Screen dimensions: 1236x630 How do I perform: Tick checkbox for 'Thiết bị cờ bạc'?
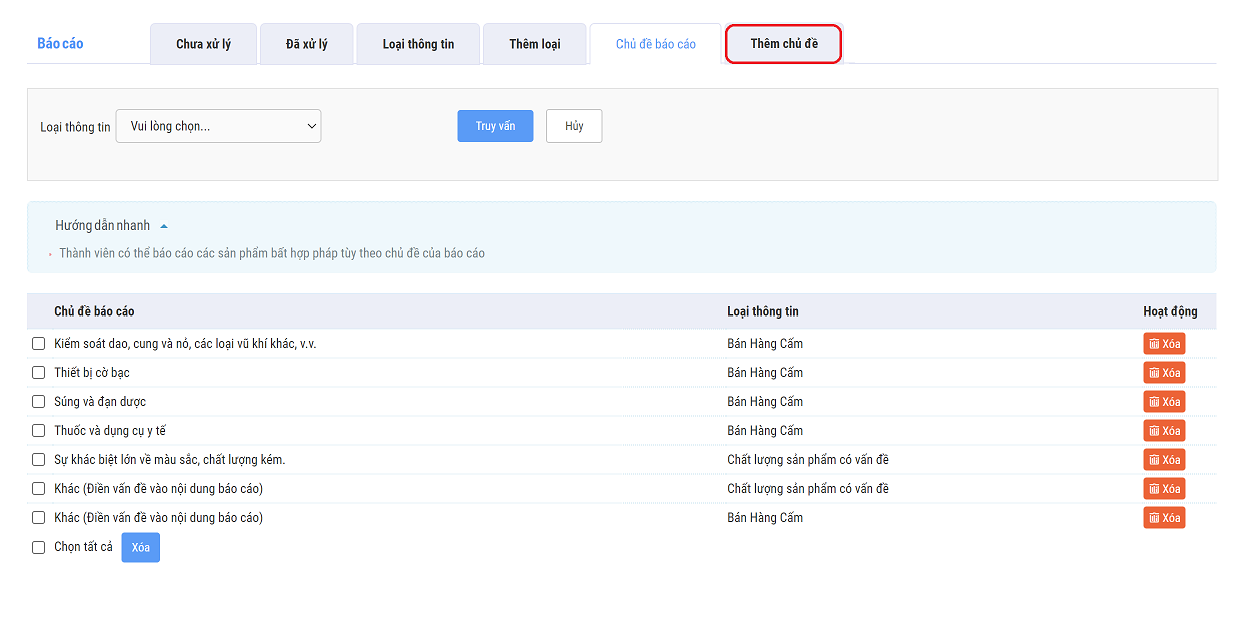[x=39, y=373]
